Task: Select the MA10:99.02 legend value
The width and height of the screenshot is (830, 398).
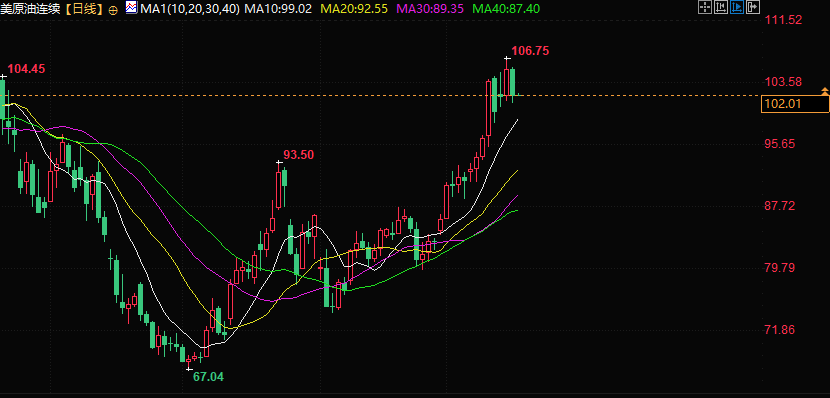Action: tap(278, 9)
